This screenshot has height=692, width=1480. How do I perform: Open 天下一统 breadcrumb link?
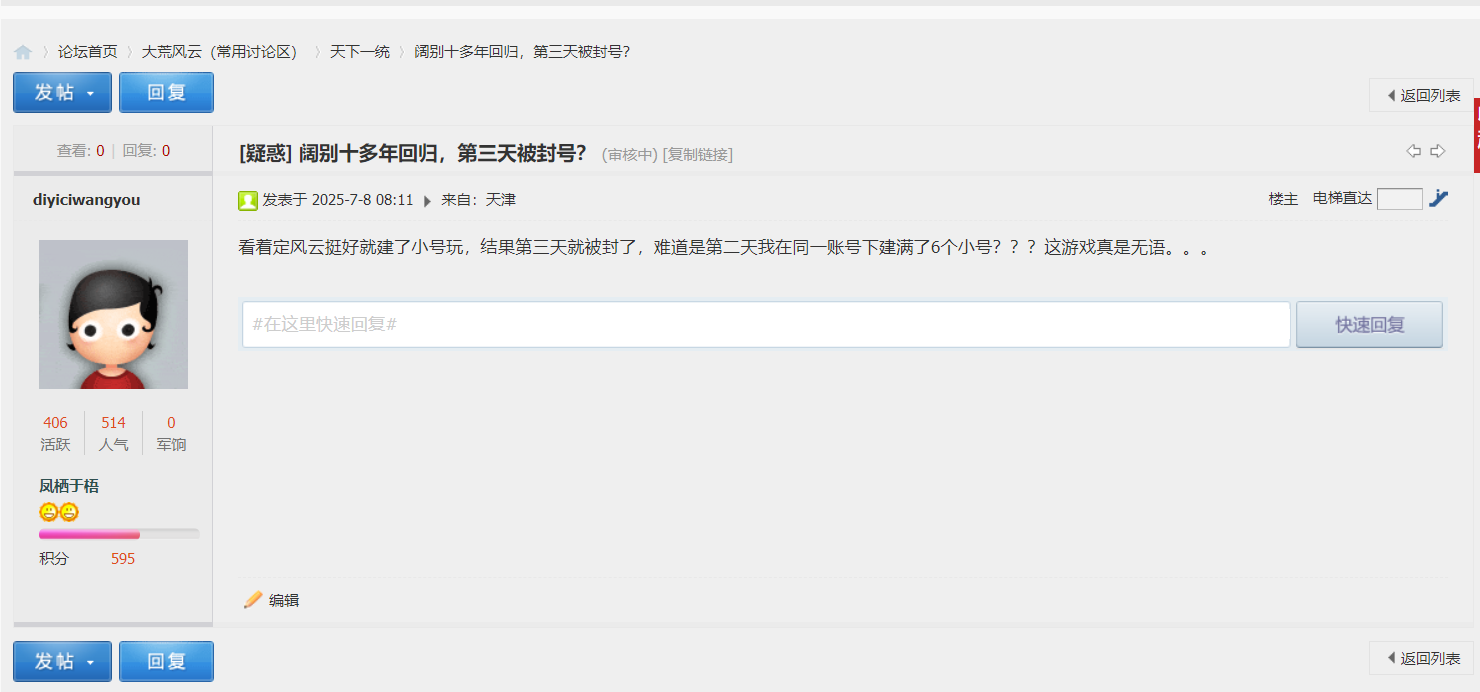click(x=360, y=51)
